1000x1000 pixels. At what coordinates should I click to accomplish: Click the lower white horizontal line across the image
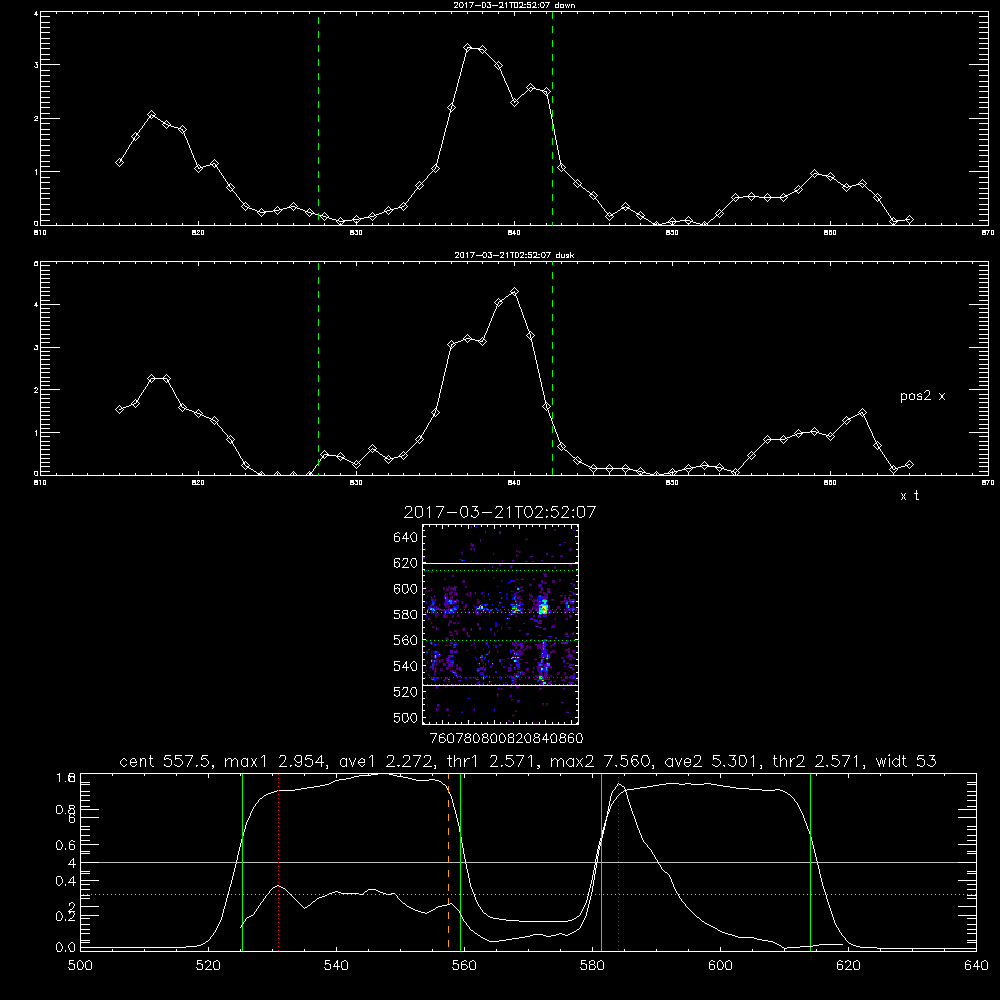coord(500,685)
